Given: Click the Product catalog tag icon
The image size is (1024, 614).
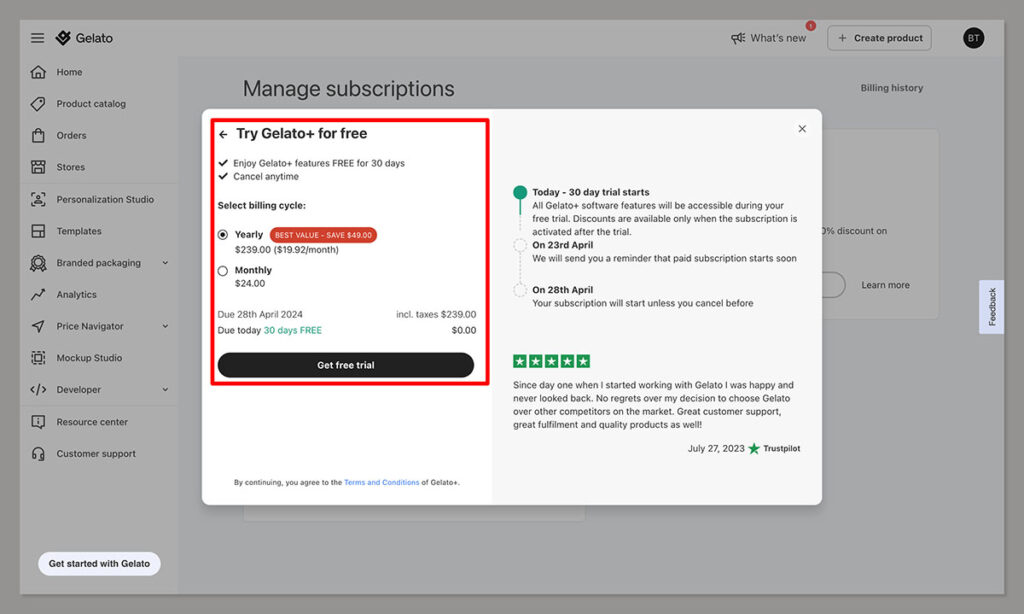Looking at the screenshot, I should pos(38,103).
